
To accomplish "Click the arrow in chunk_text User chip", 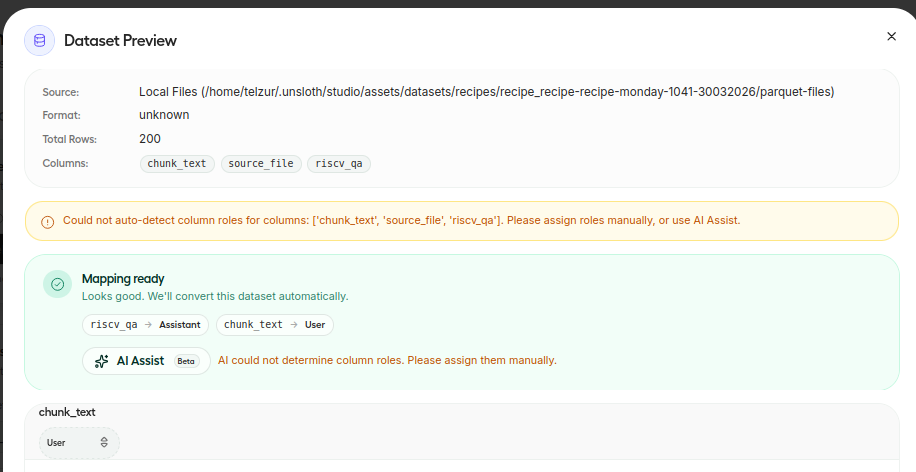I will [294, 325].
